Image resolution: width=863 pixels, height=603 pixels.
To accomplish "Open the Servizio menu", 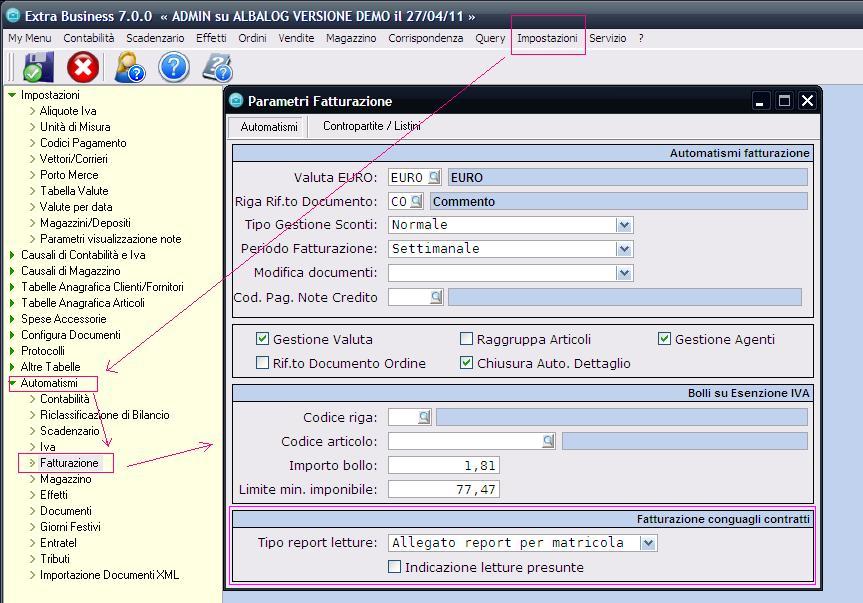I will point(608,38).
